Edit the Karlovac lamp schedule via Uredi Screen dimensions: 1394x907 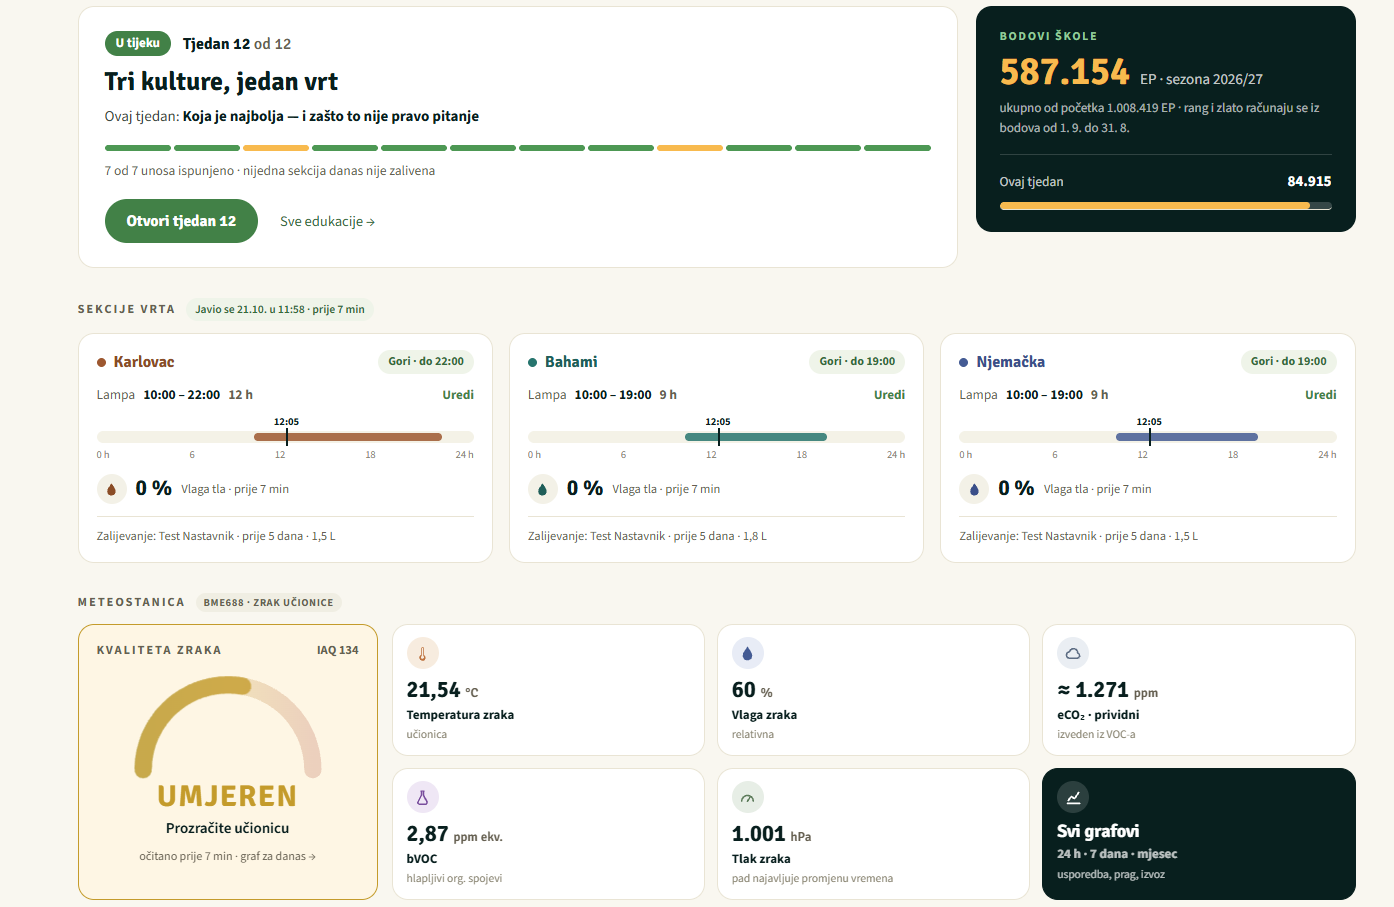tap(458, 395)
